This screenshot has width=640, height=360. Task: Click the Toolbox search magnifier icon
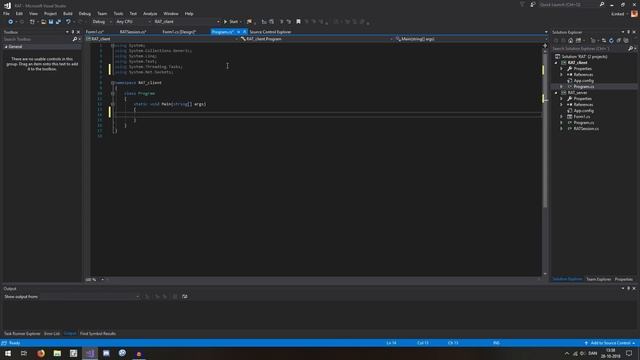coord(75,39)
